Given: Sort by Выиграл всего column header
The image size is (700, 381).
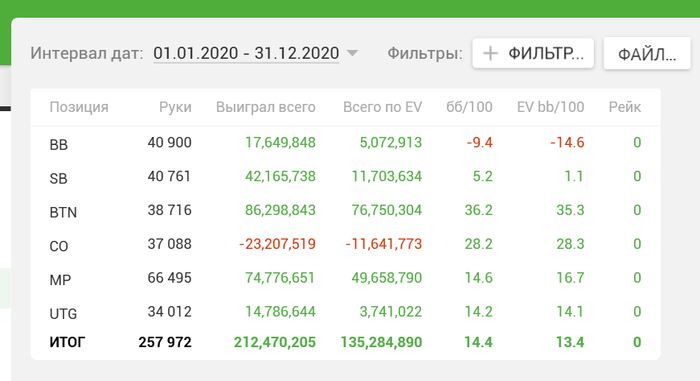Looking at the screenshot, I should click(x=266, y=107).
